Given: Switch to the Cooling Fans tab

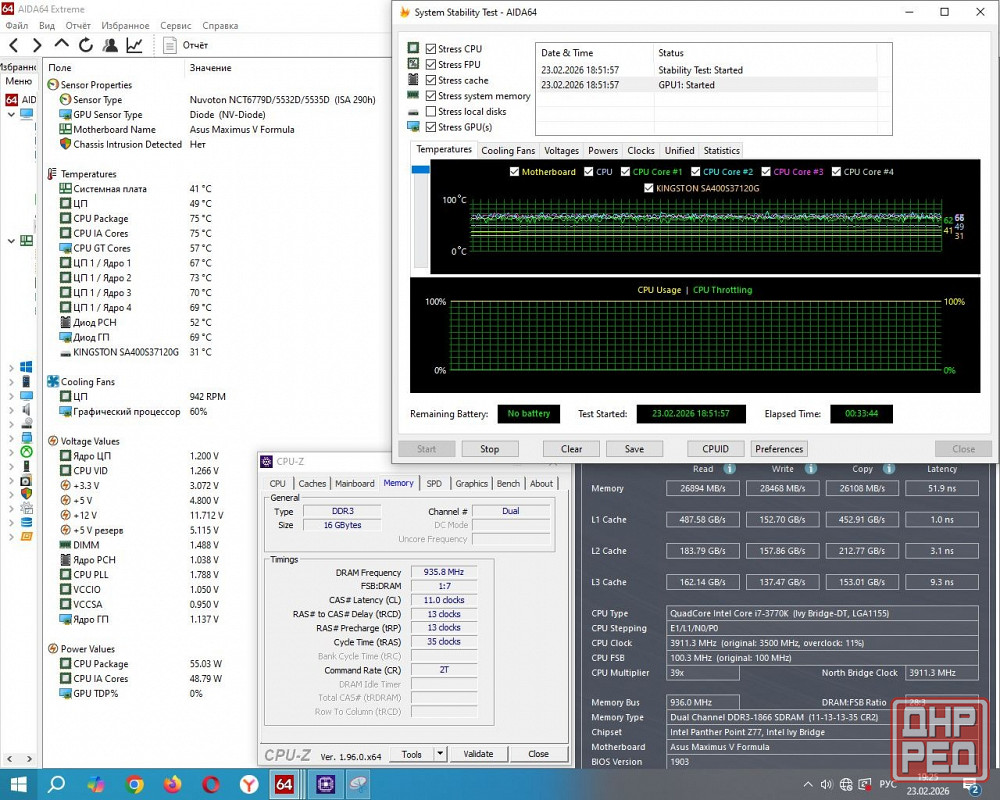Looking at the screenshot, I should click(x=508, y=151).
